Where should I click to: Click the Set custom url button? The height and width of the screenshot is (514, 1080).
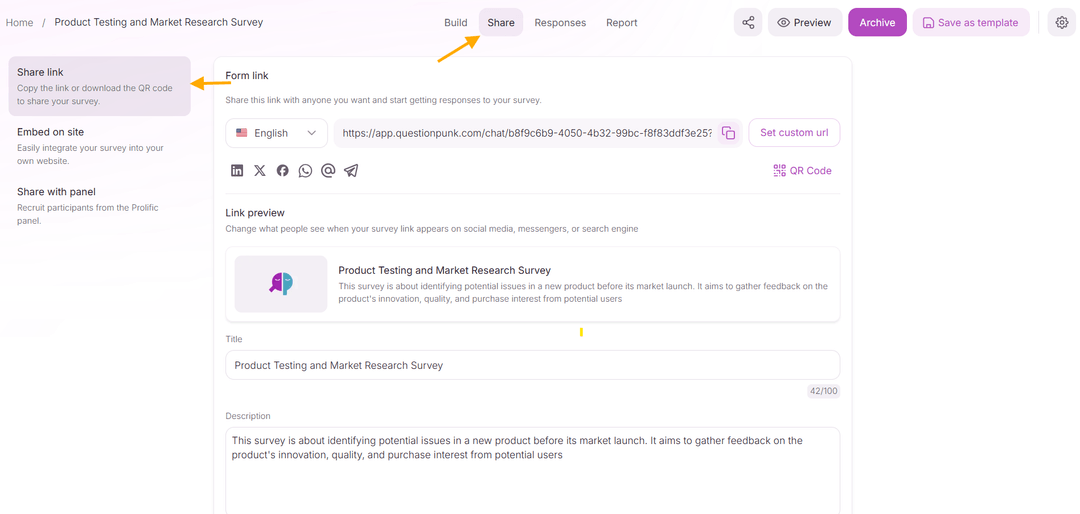[x=794, y=133]
